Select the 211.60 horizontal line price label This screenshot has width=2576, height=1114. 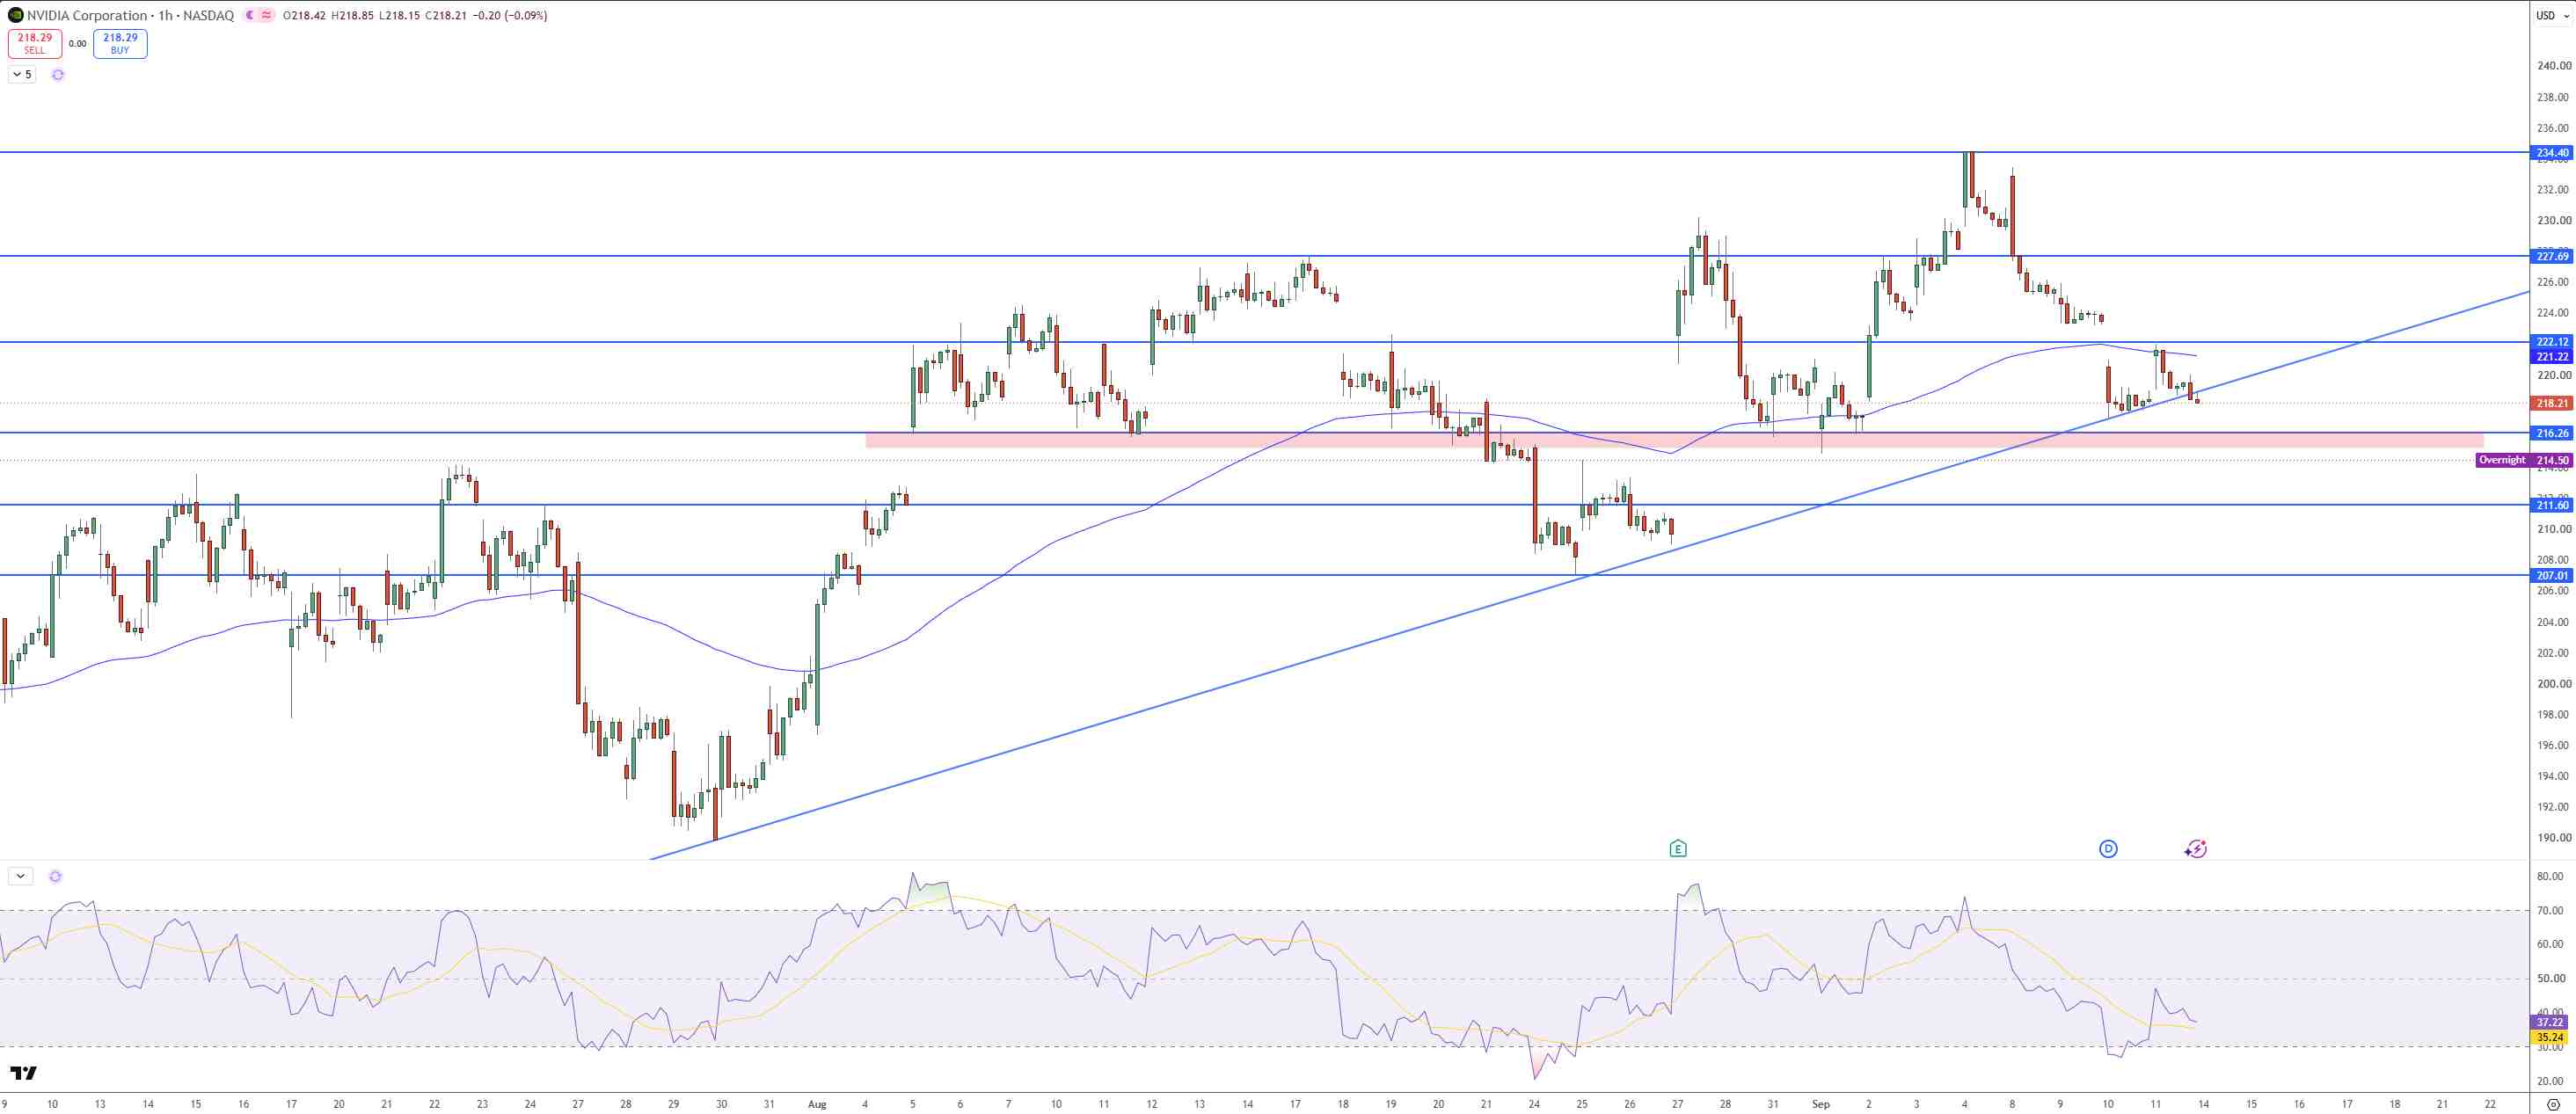2552,506
